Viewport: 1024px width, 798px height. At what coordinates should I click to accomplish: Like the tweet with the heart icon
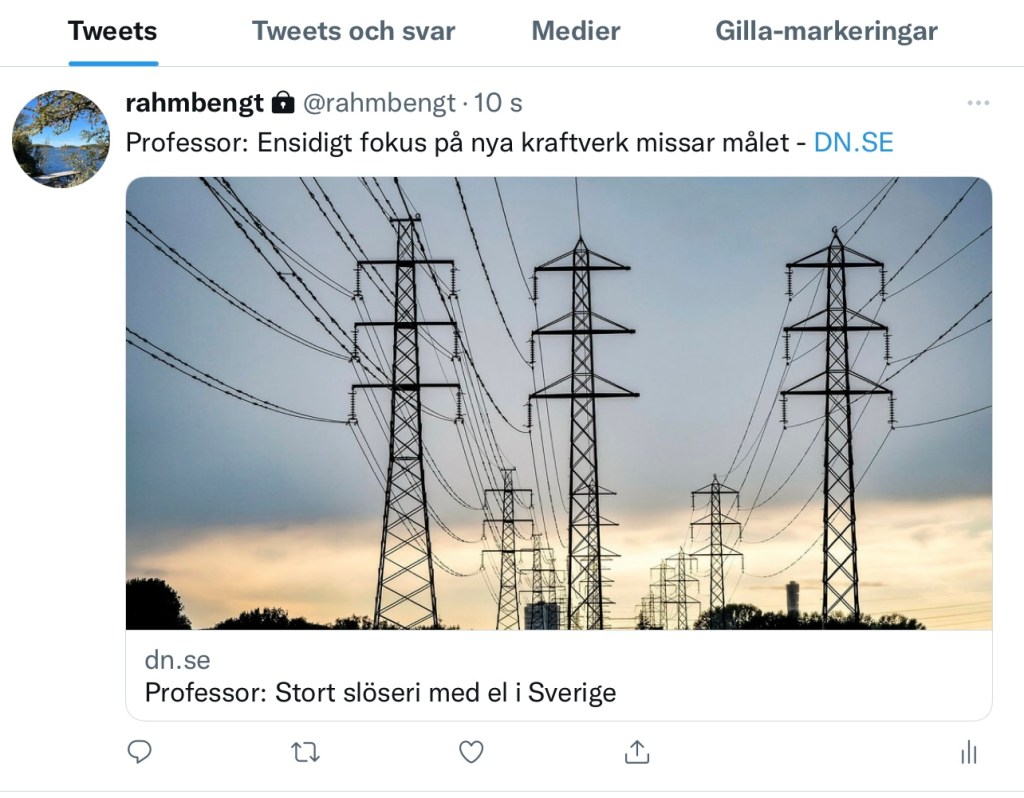point(471,751)
